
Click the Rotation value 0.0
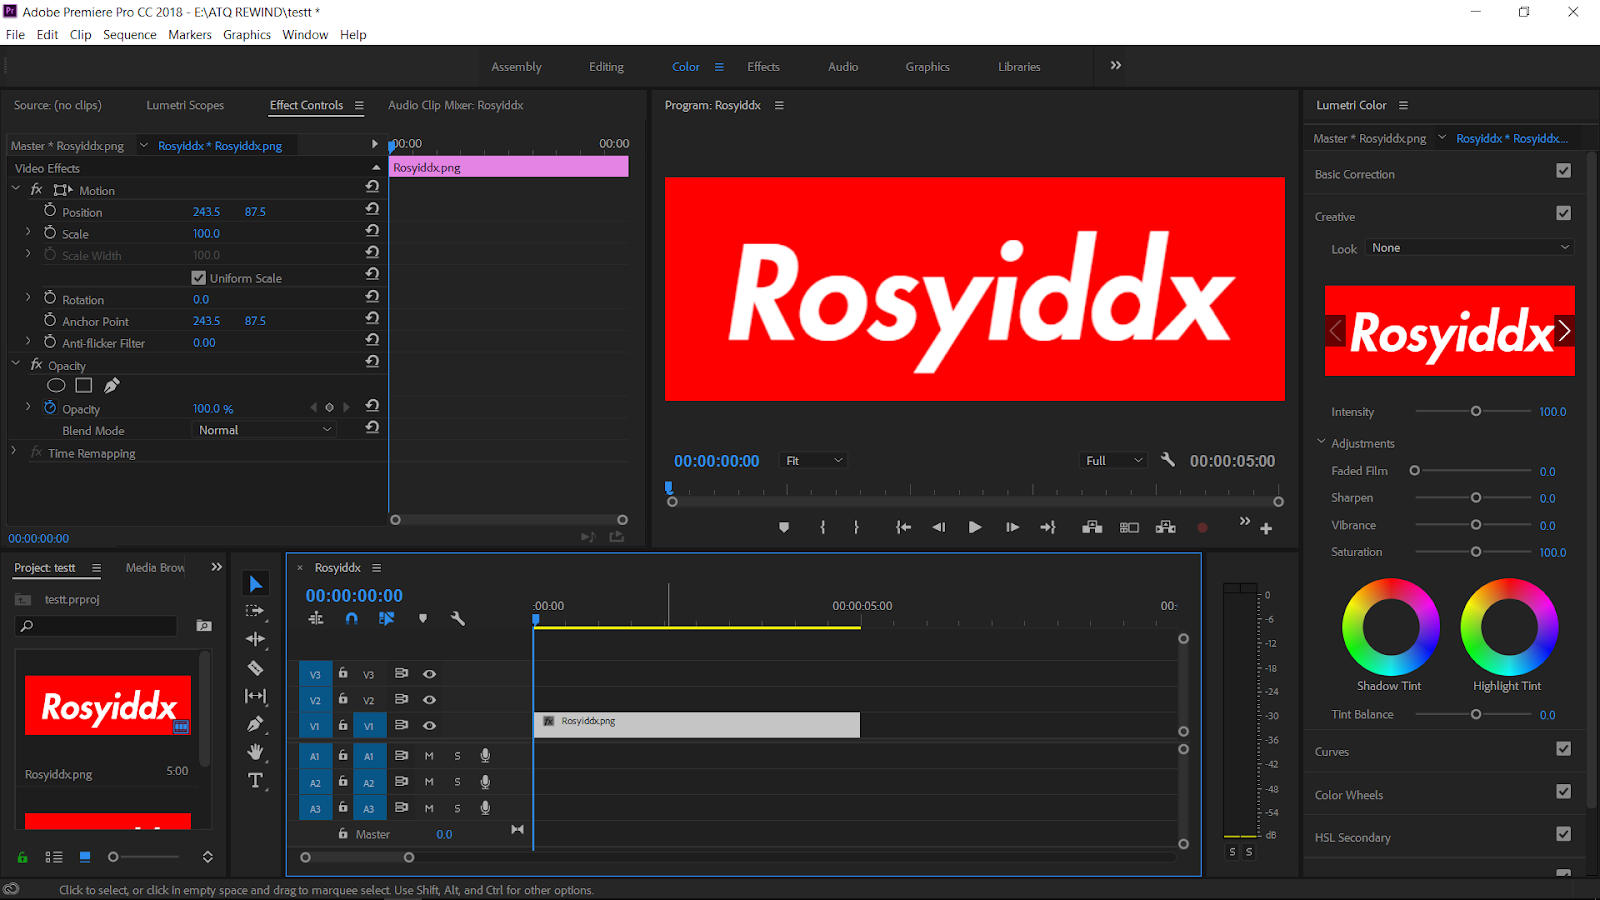point(201,299)
